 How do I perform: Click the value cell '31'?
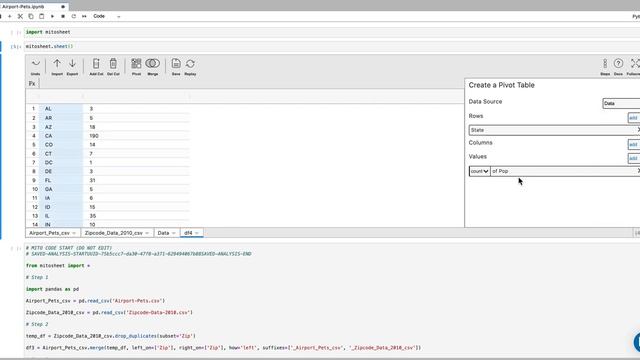click(x=136, y=180)
